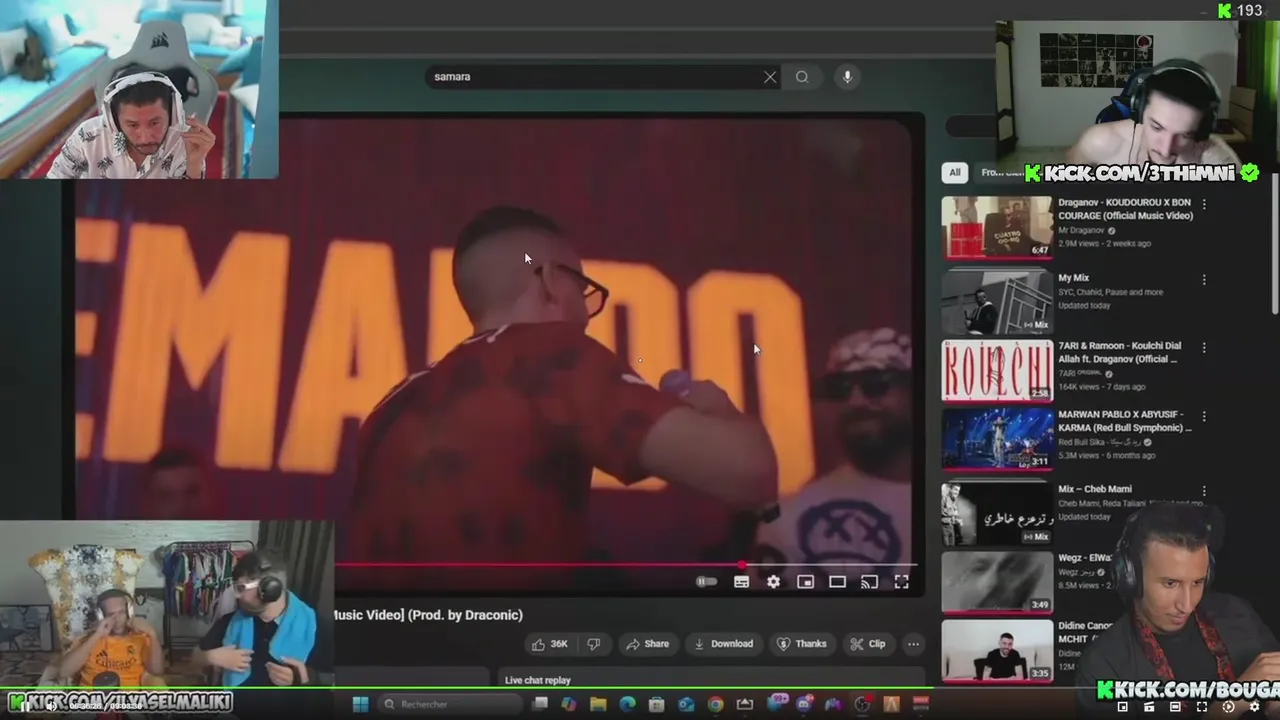
Task: Open Kick stream settings gear
Action: pyautogui.click(x=1256, y=707)
